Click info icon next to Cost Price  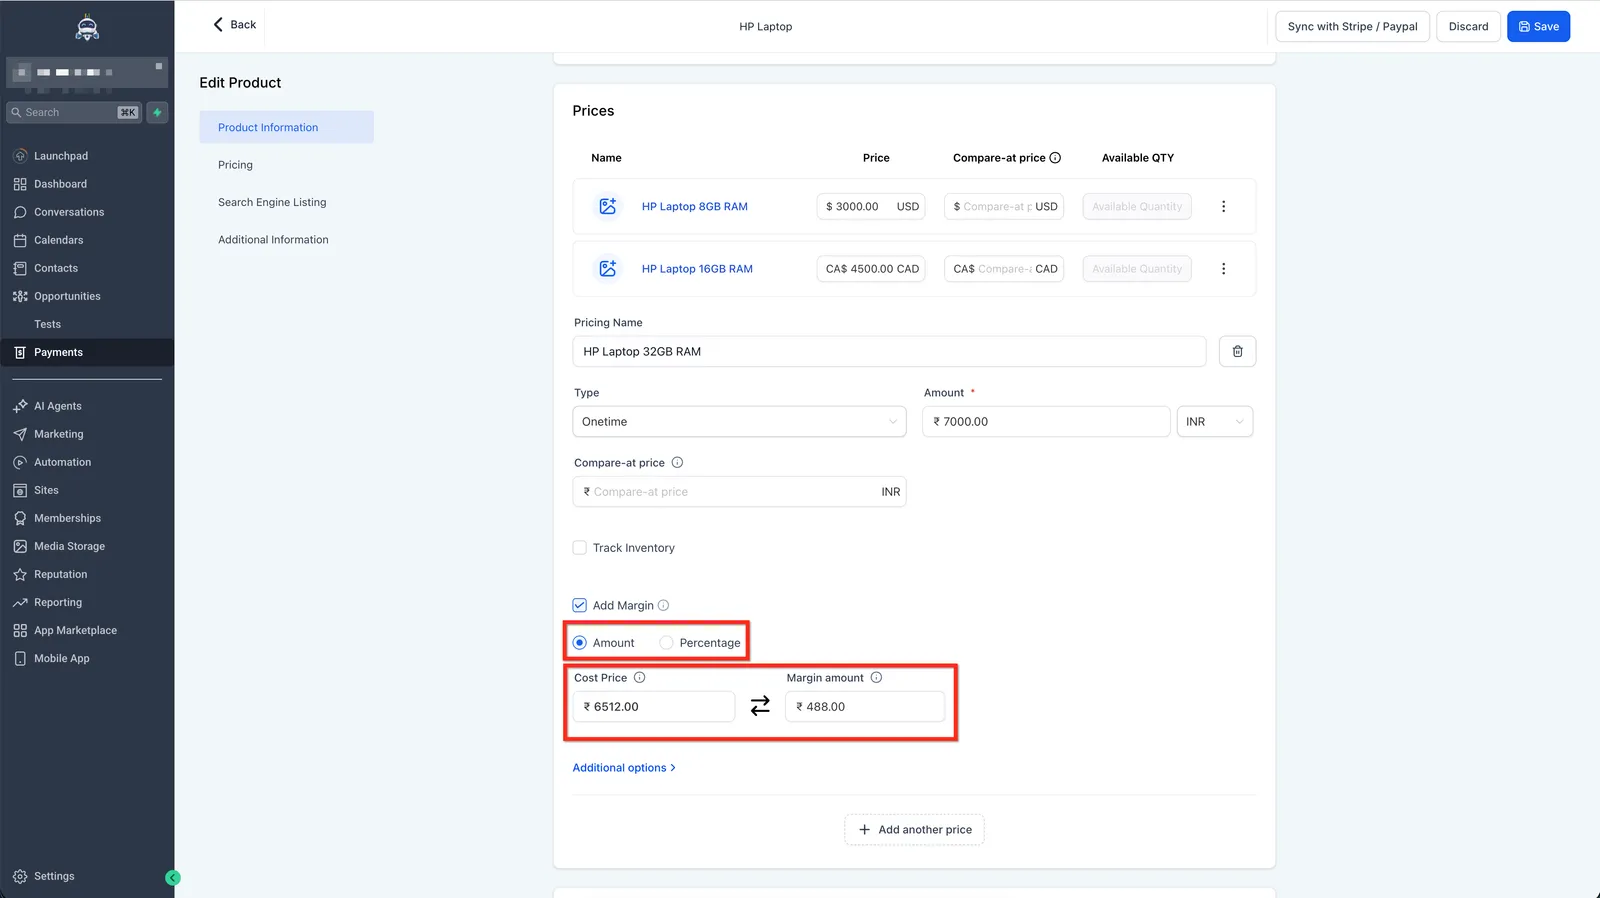pyautogui.click(x=639, y=677)
